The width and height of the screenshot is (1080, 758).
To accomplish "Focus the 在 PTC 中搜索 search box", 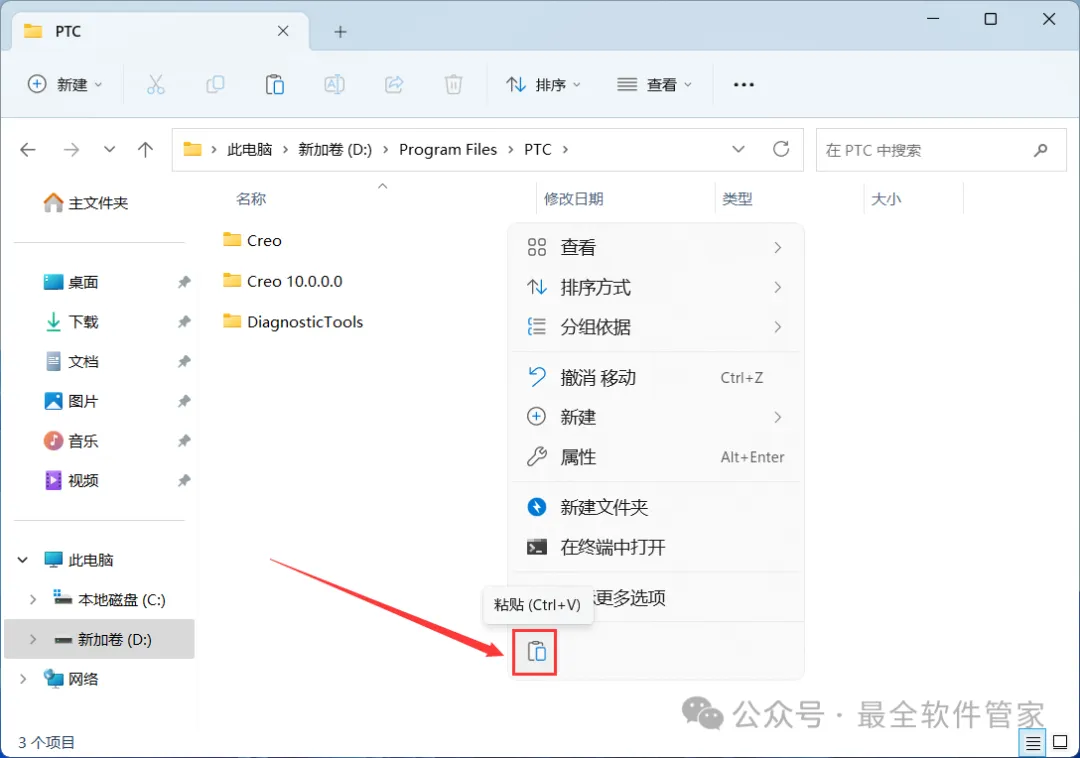I will click(941, 150).
